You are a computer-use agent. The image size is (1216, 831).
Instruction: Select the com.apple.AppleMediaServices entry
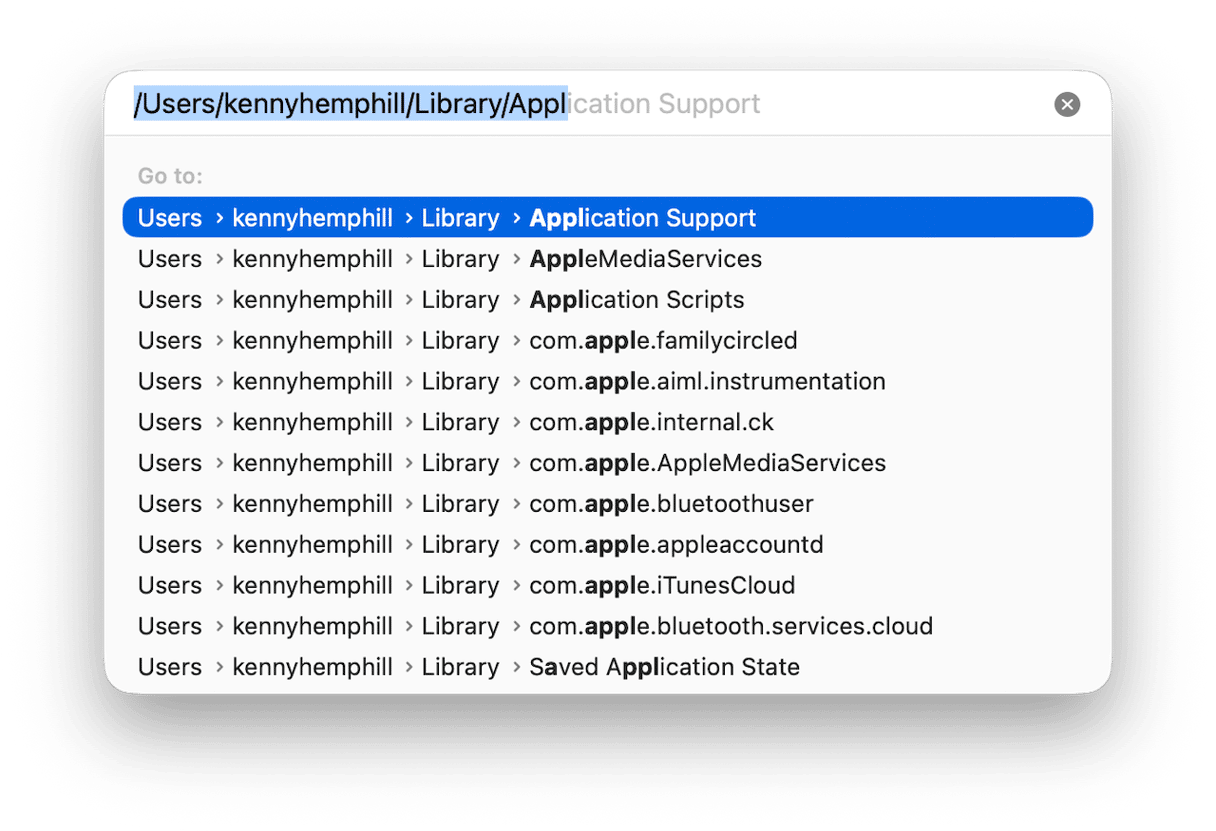707,462
